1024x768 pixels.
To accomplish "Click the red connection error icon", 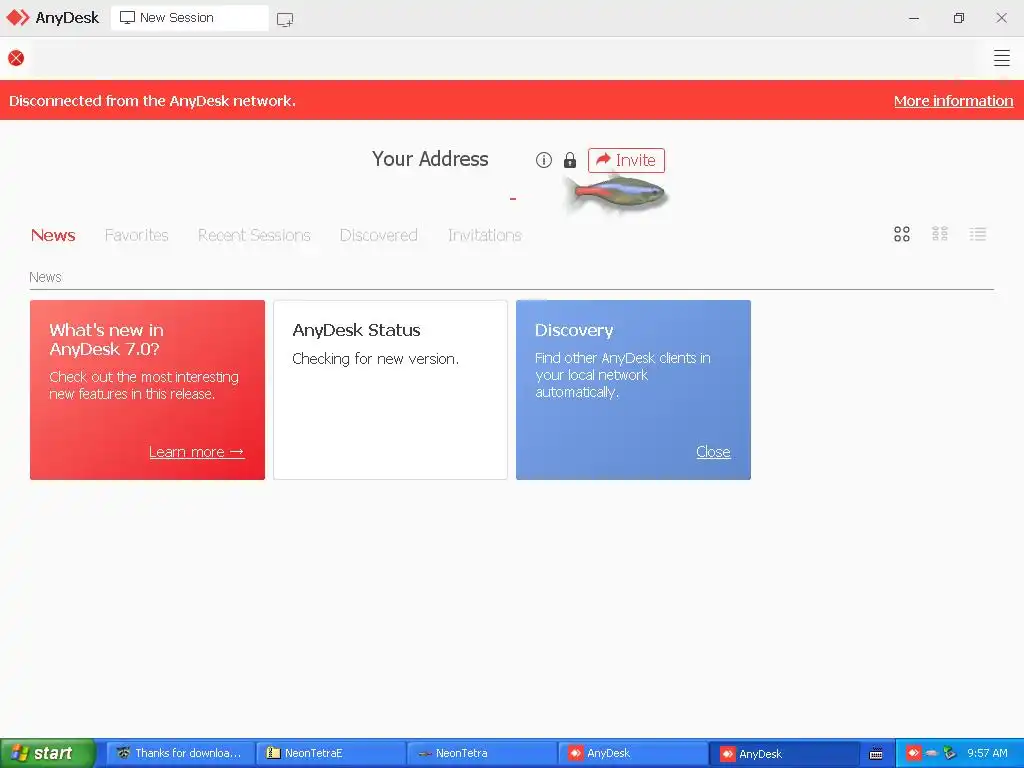I will tap(16, 58).
